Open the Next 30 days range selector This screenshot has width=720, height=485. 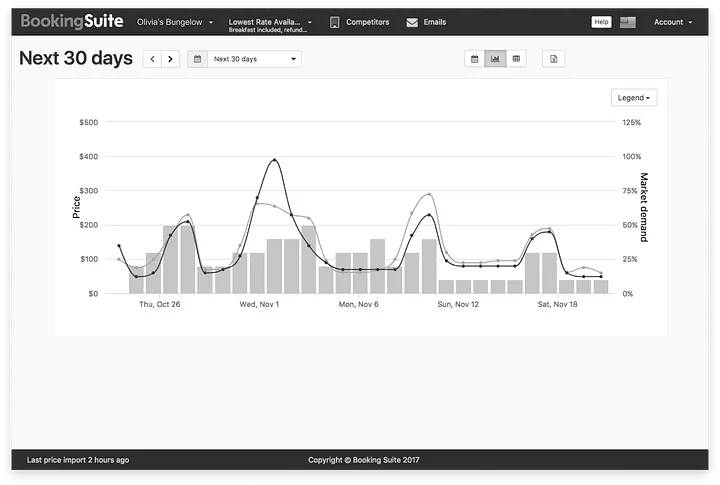click(x=254, y=59)
